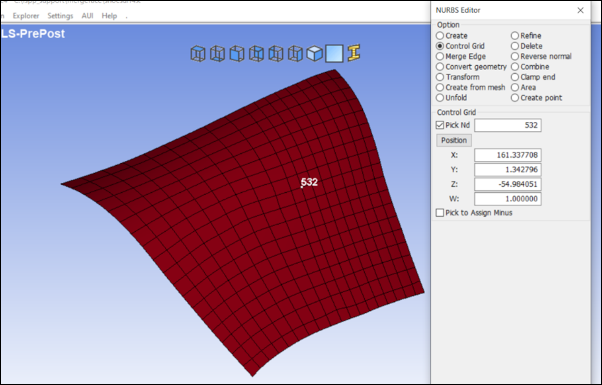Click the Y coordinate field

(x=508, y=170)
